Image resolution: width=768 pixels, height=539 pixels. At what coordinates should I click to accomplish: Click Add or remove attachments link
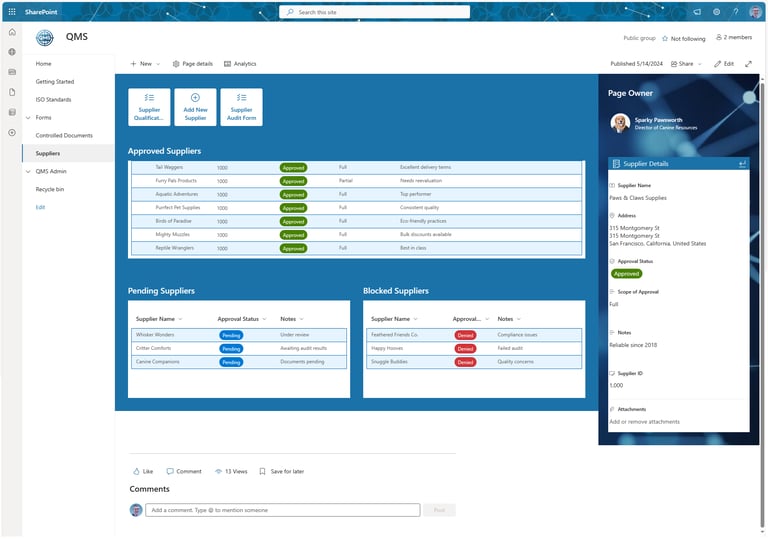(x=645, y=421)
